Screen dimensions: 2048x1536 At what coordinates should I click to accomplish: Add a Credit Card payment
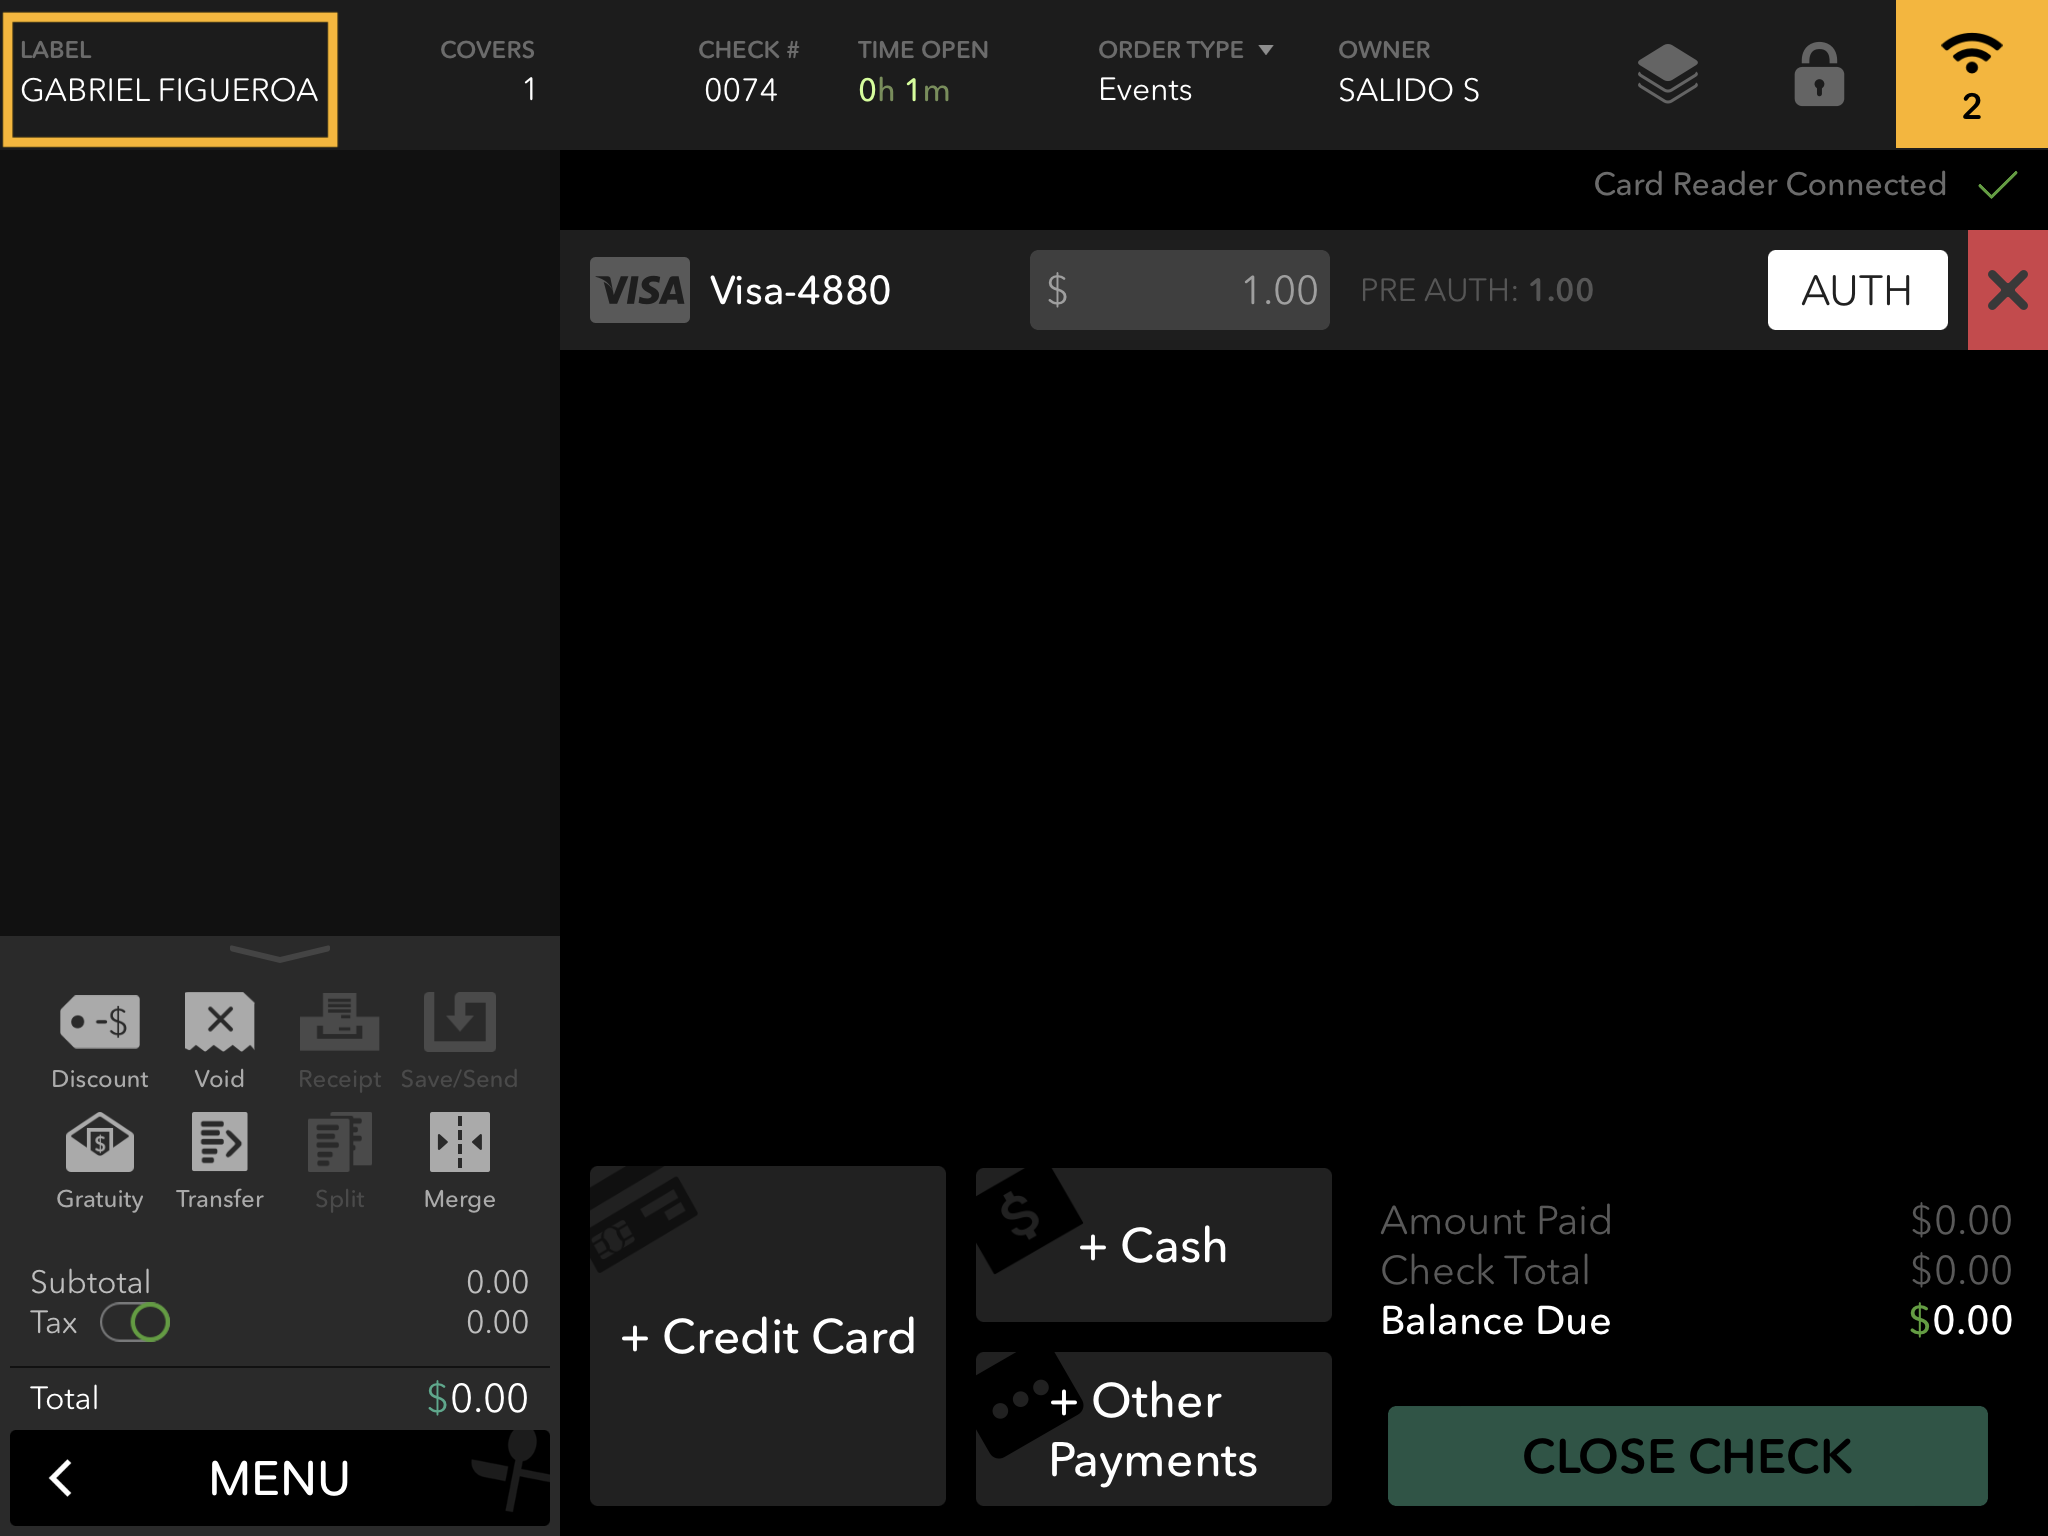pyautogui.click(x=768, y=1336)
